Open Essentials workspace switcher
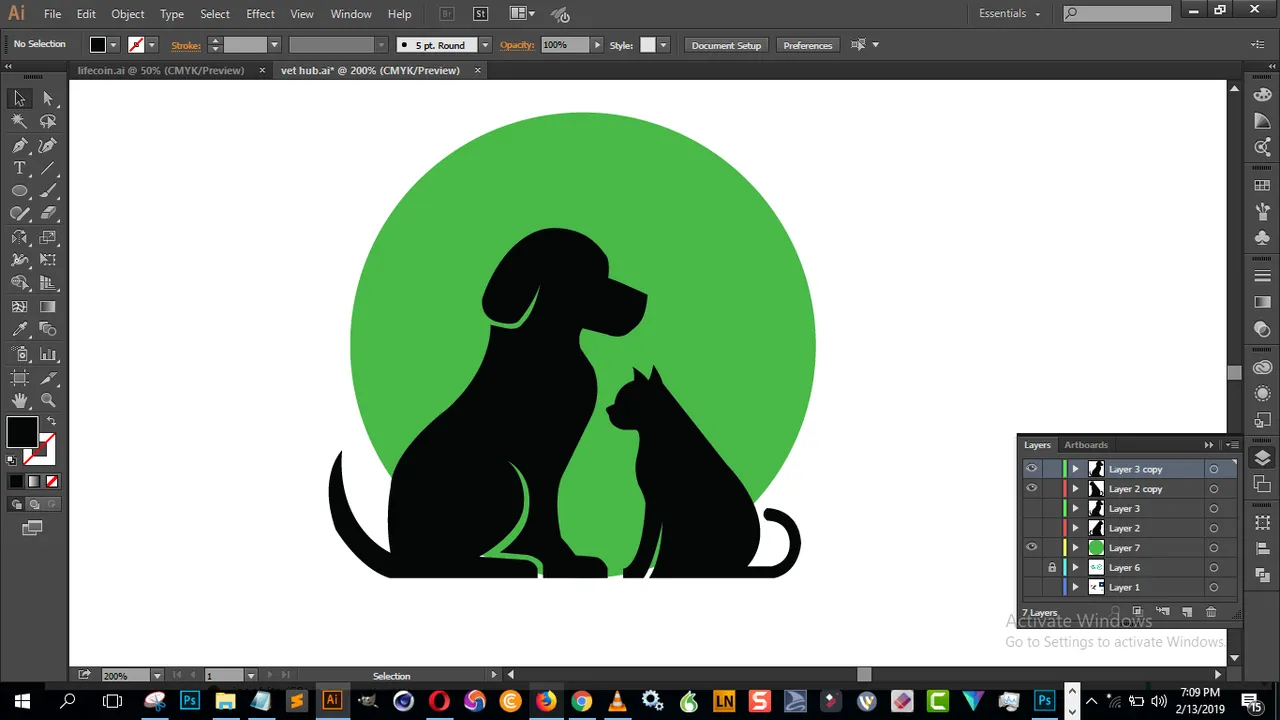The height and width of the screenshot is (720, 1280). click(x=1010, y=14)
